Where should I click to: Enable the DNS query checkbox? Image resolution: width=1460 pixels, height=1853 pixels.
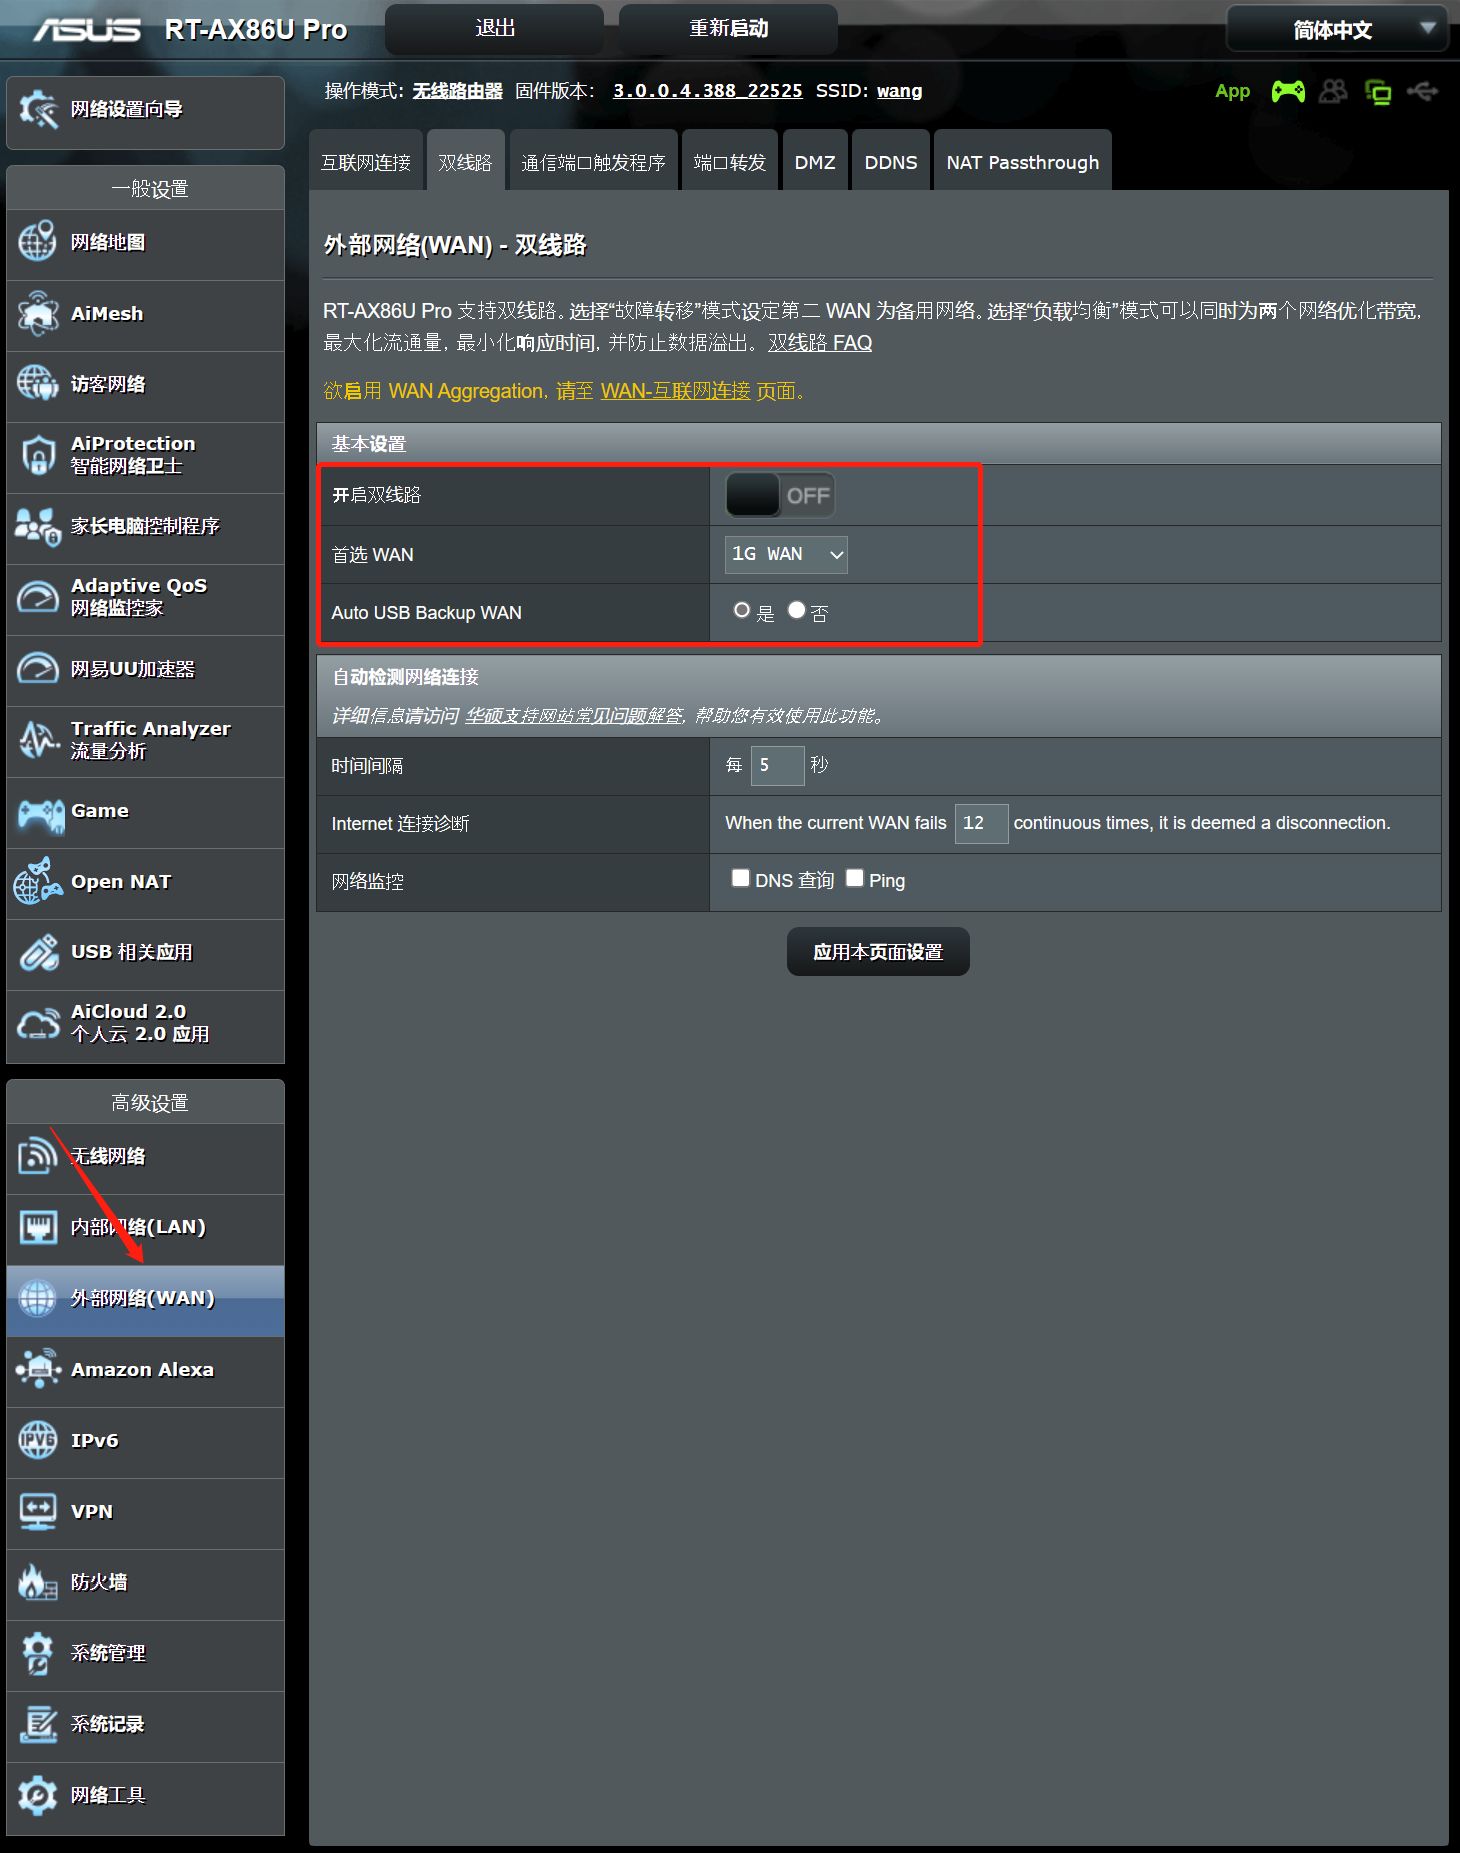740,878
